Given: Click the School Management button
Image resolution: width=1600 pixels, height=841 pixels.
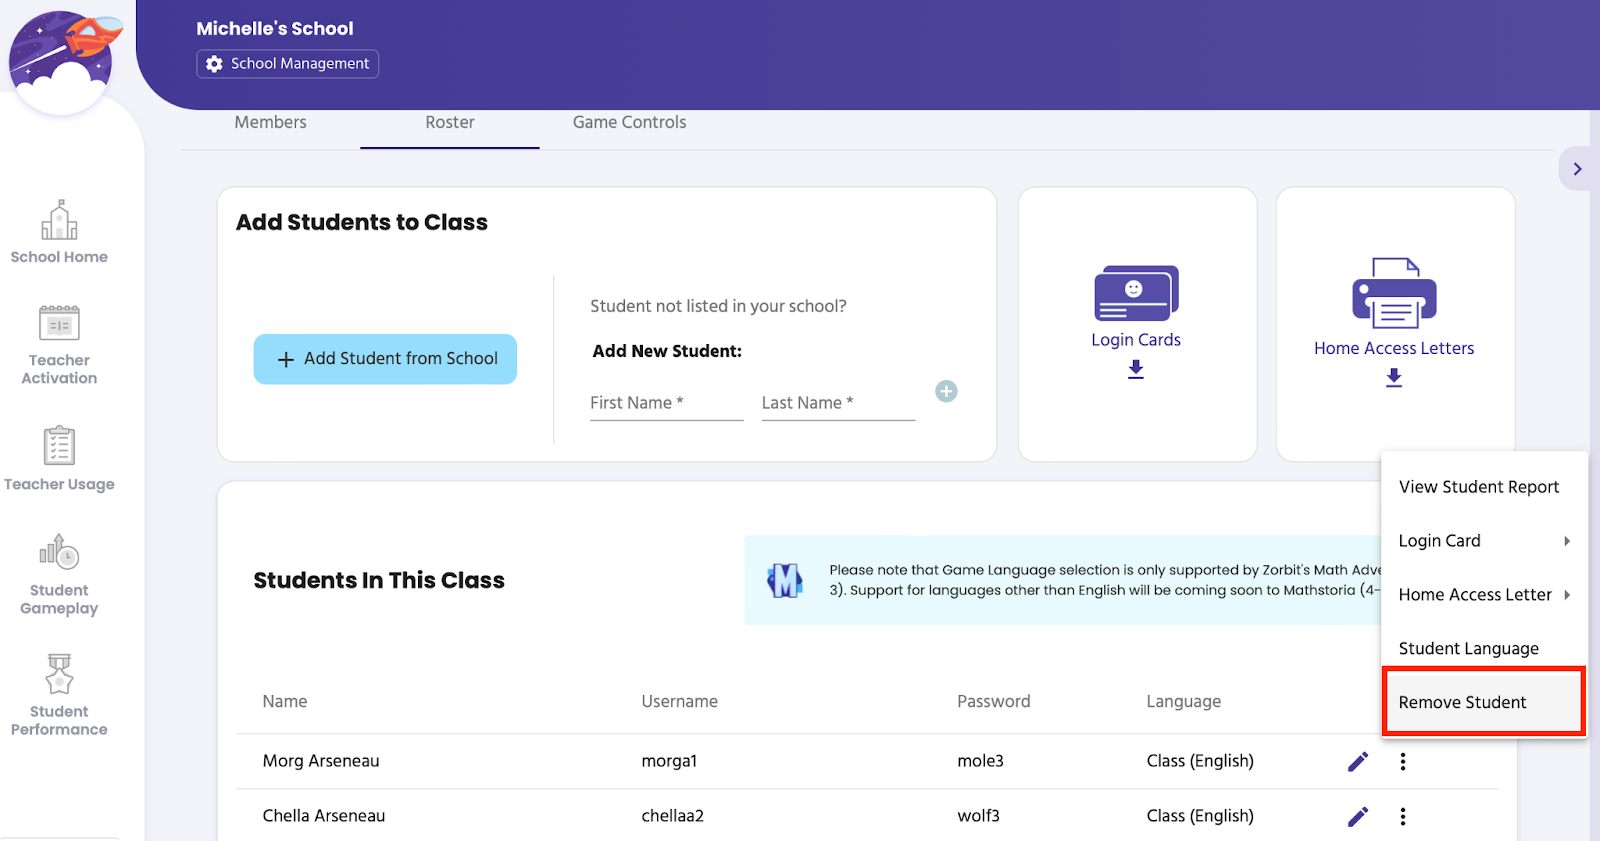Looking at the screenshot, I should [x=288, y=64].
